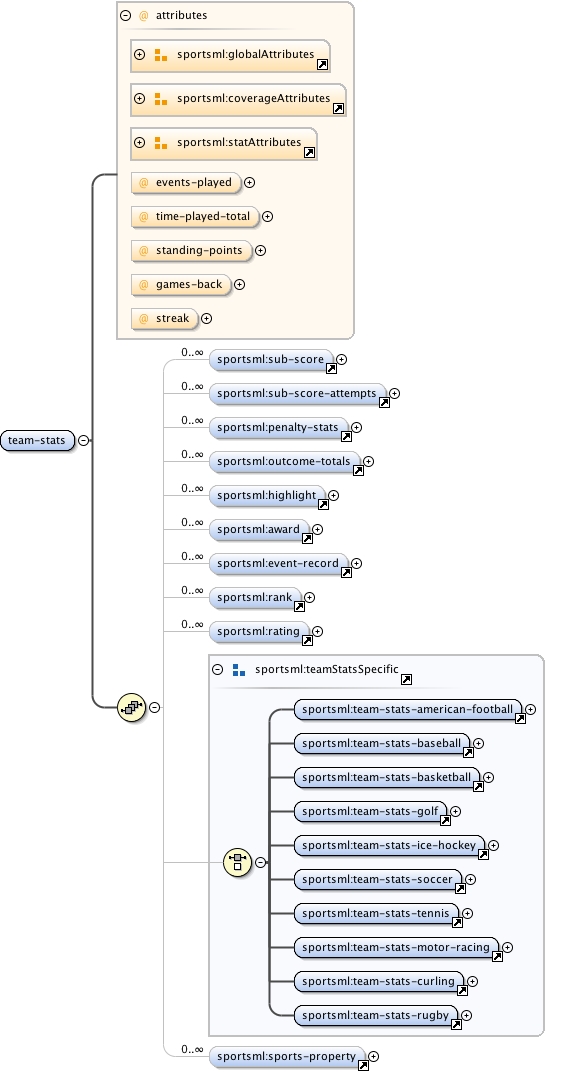Screen dimensions: 562x1072
Task: Expand team-stats-ice-hockey element
Action: (x=493, y=846)
